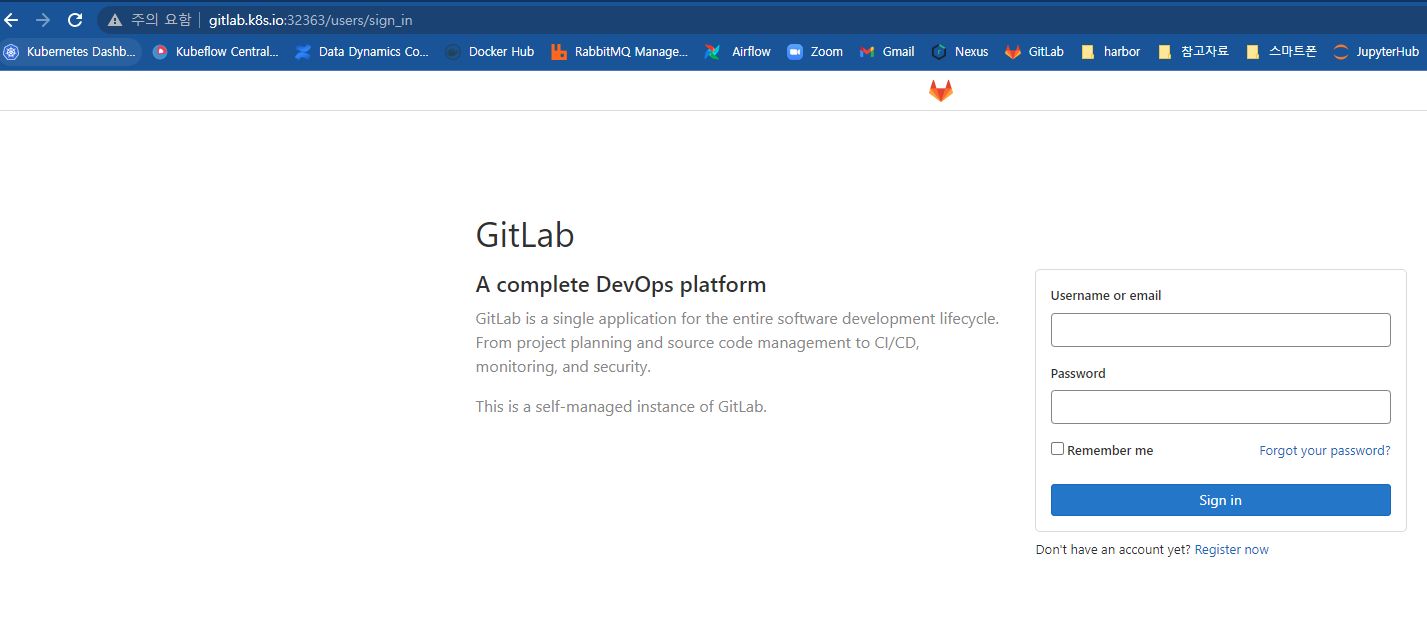The image size is (1427, 640).
Task: Open the 스마트폰 bookmark folder
Action: pyautogui.click(x=1281, y=52)
